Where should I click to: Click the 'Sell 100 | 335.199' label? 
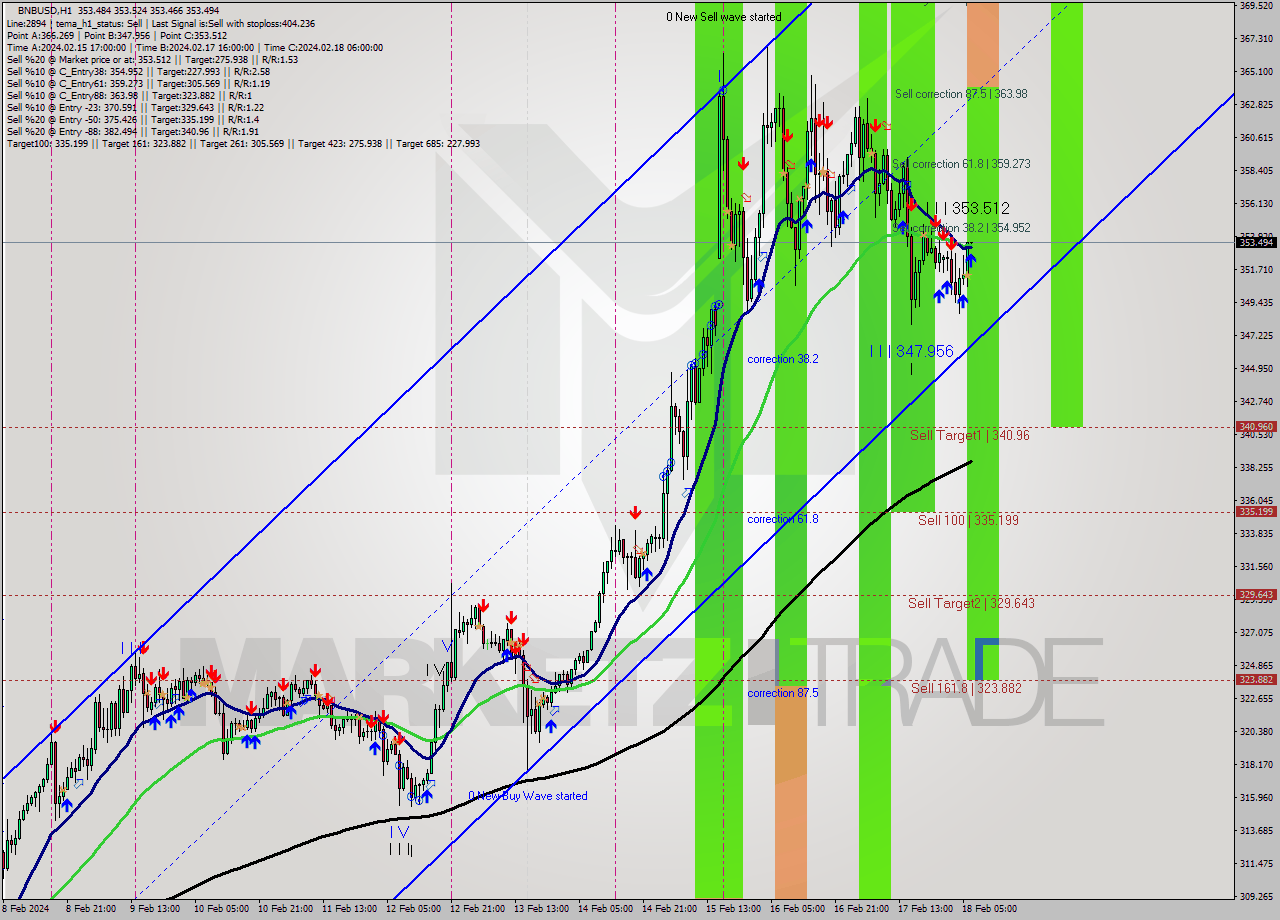click(968, 520)
